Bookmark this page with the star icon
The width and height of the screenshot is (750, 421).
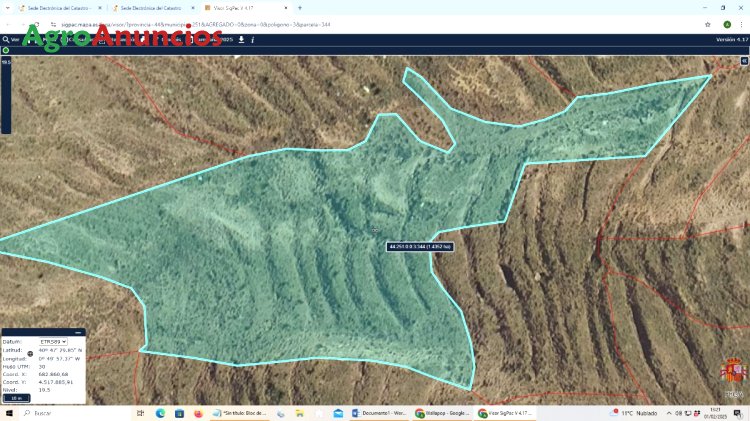click(707, 24)
